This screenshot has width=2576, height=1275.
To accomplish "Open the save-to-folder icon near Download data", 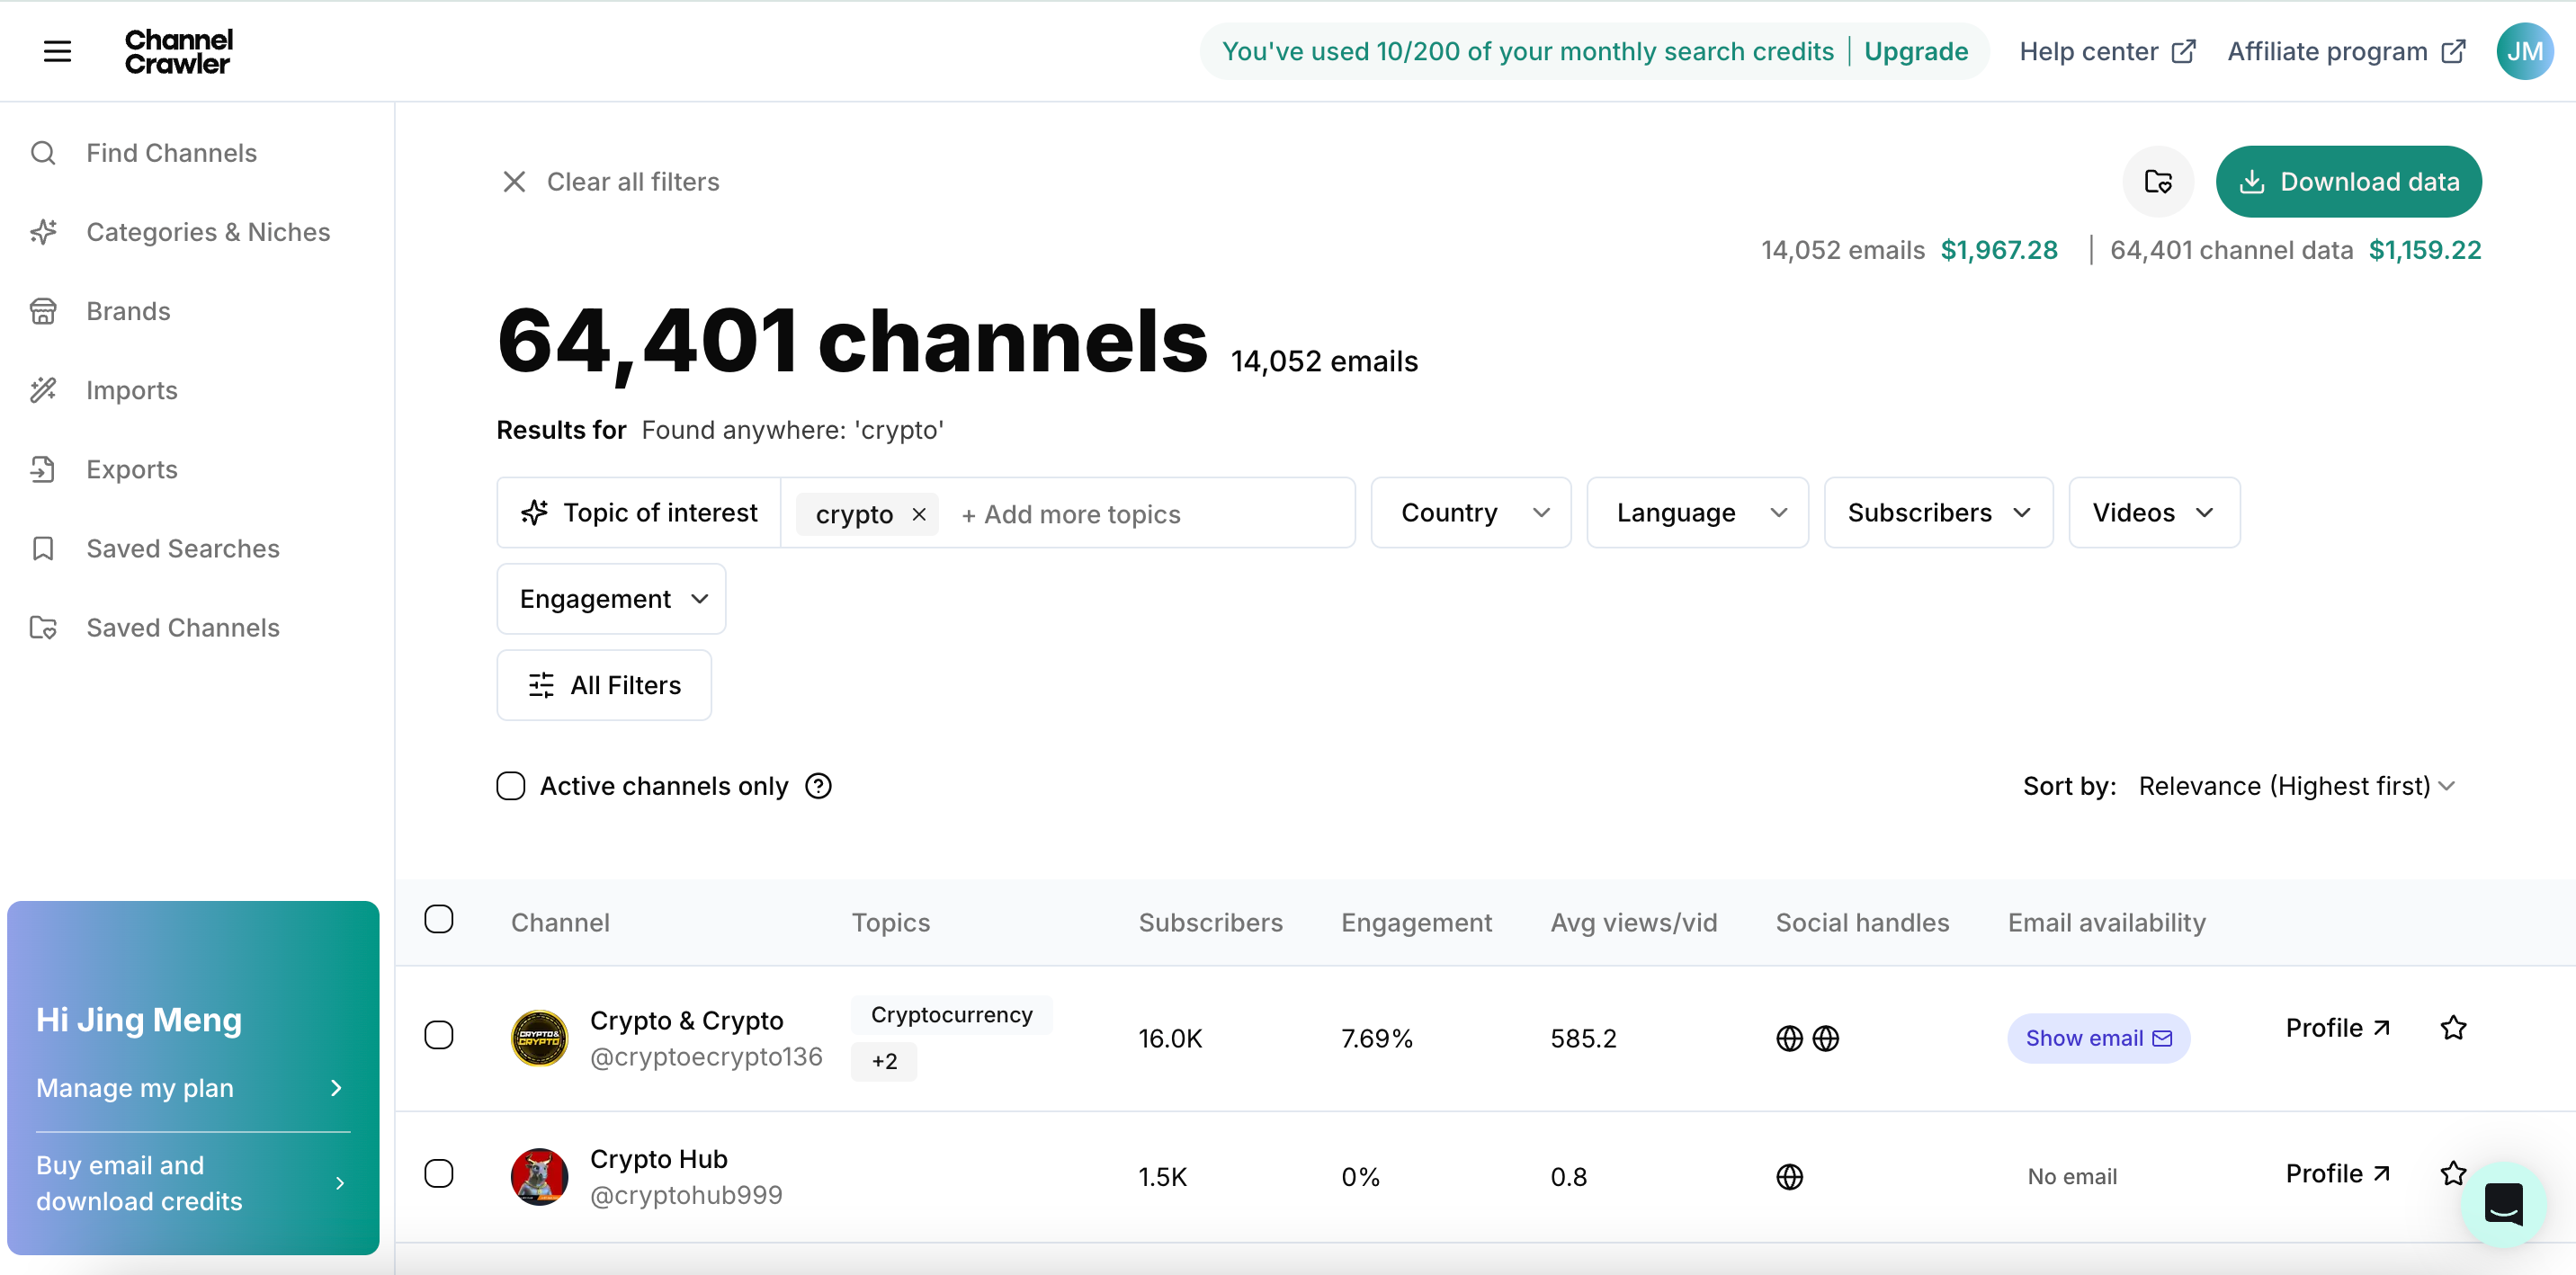I will coord(2157,181).
